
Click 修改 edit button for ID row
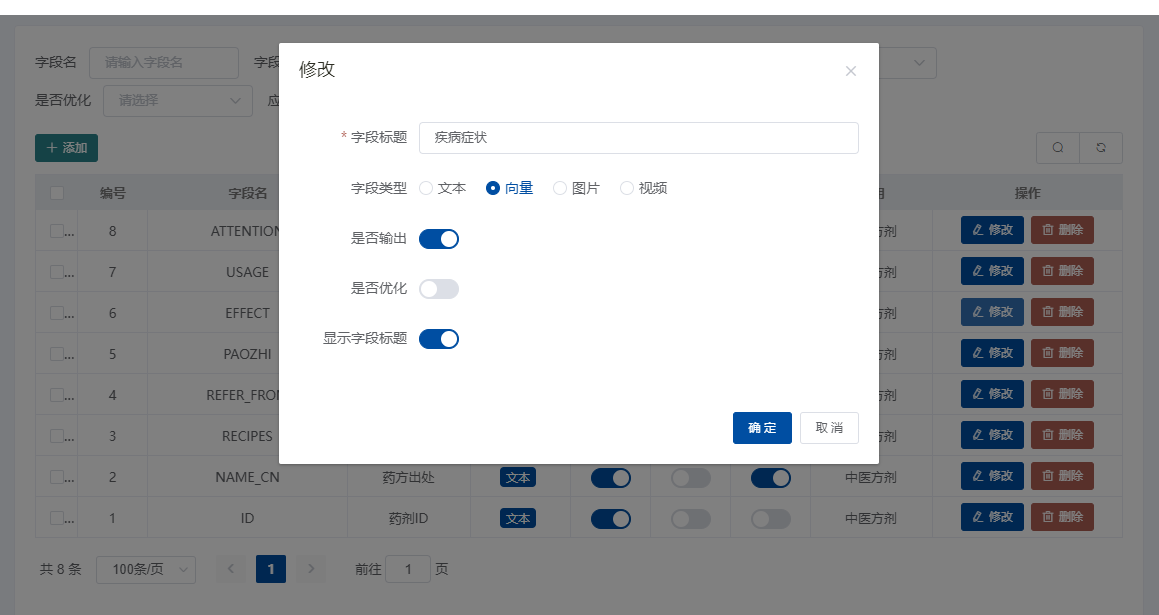point(992,517)
